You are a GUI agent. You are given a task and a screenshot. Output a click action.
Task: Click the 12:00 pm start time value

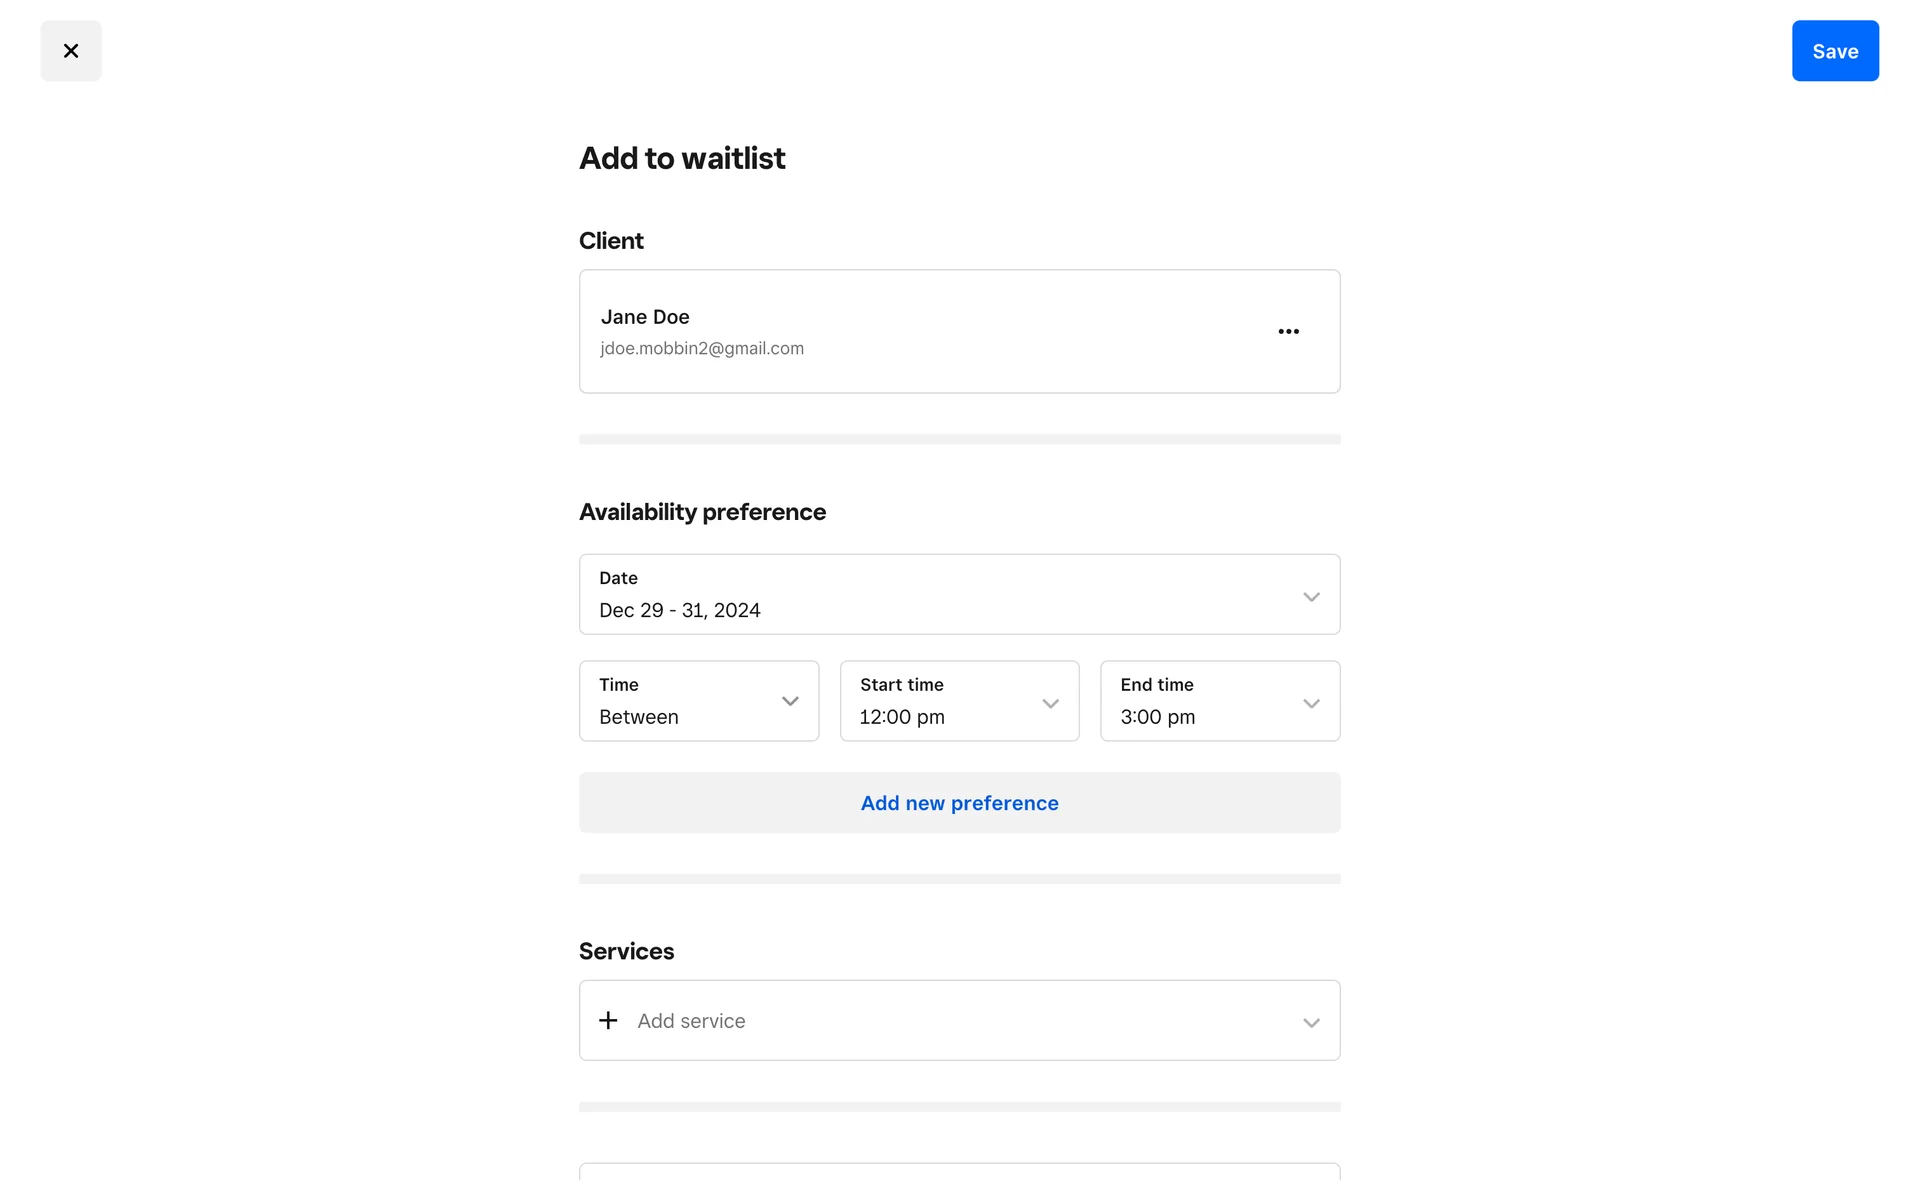coord(902,717)
